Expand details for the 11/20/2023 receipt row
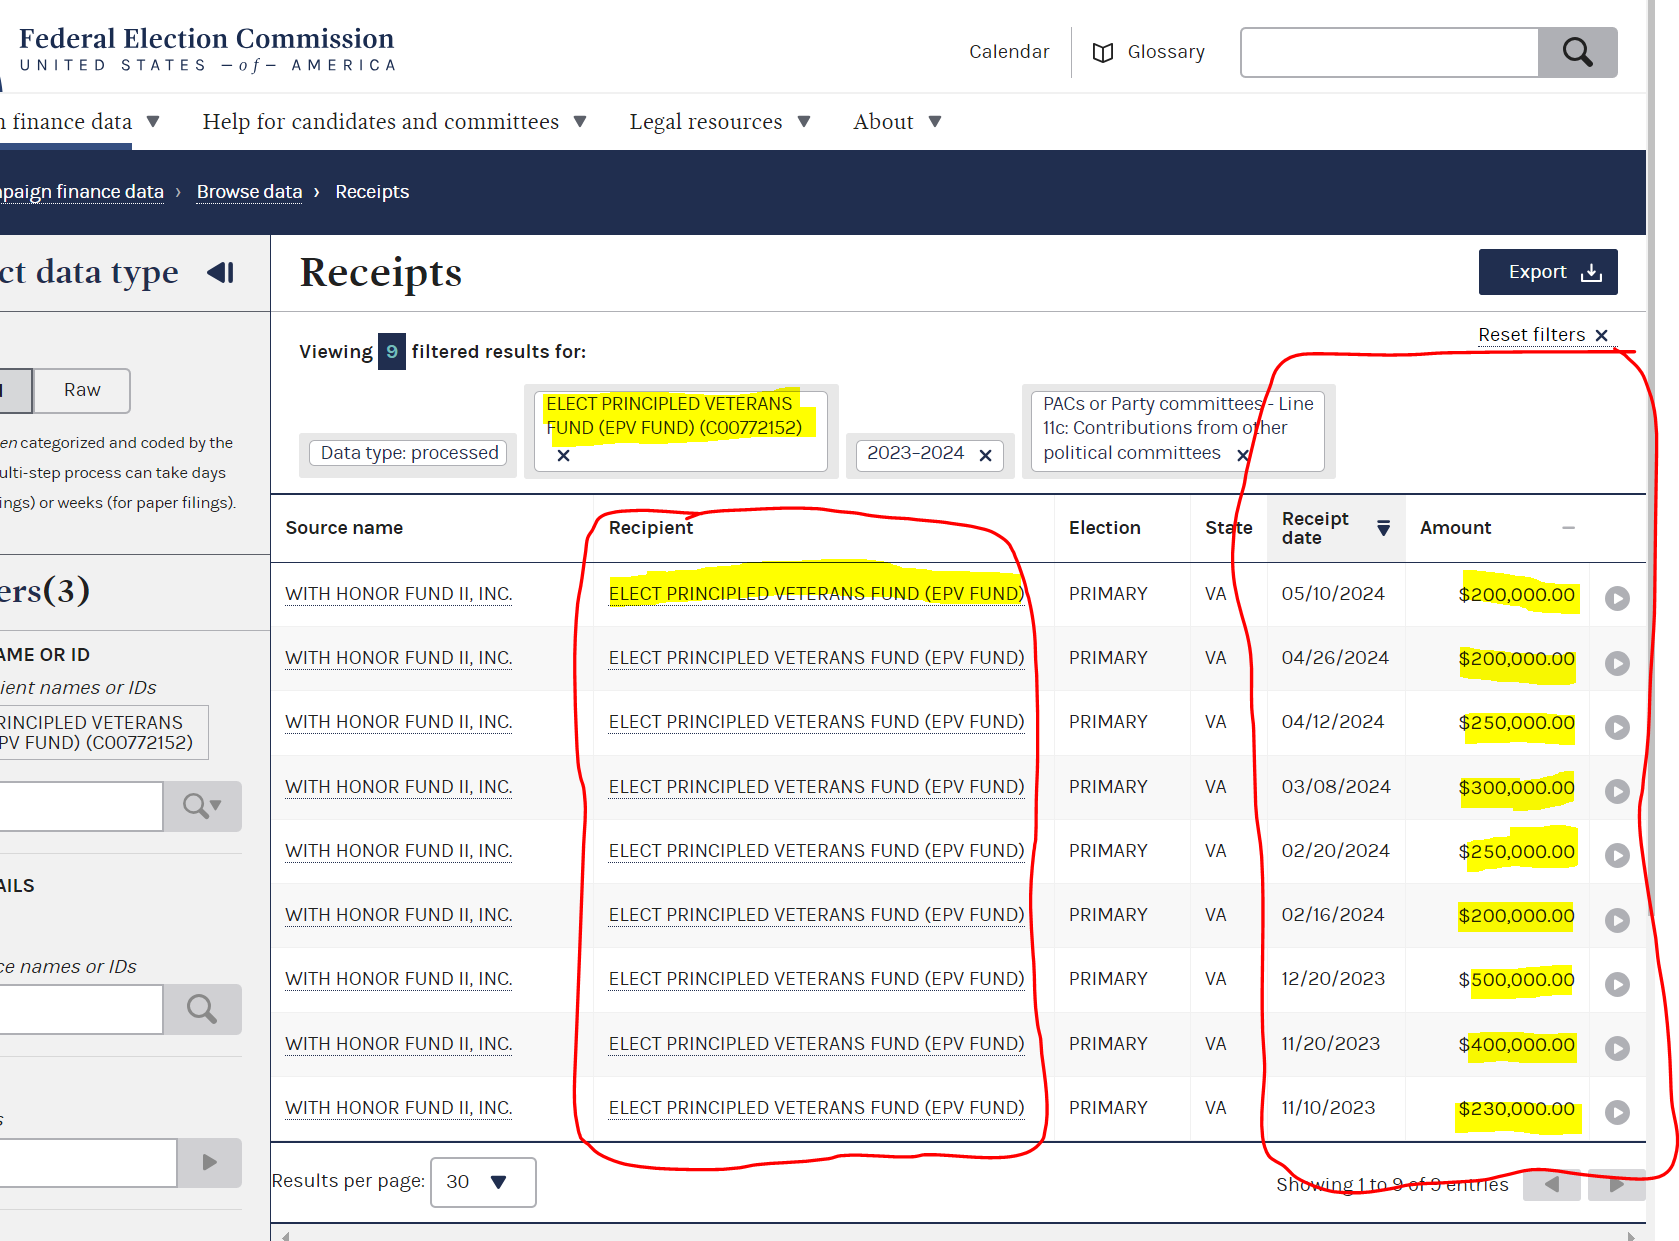This screenshot has height=1241, width=1679. 1617,1048
